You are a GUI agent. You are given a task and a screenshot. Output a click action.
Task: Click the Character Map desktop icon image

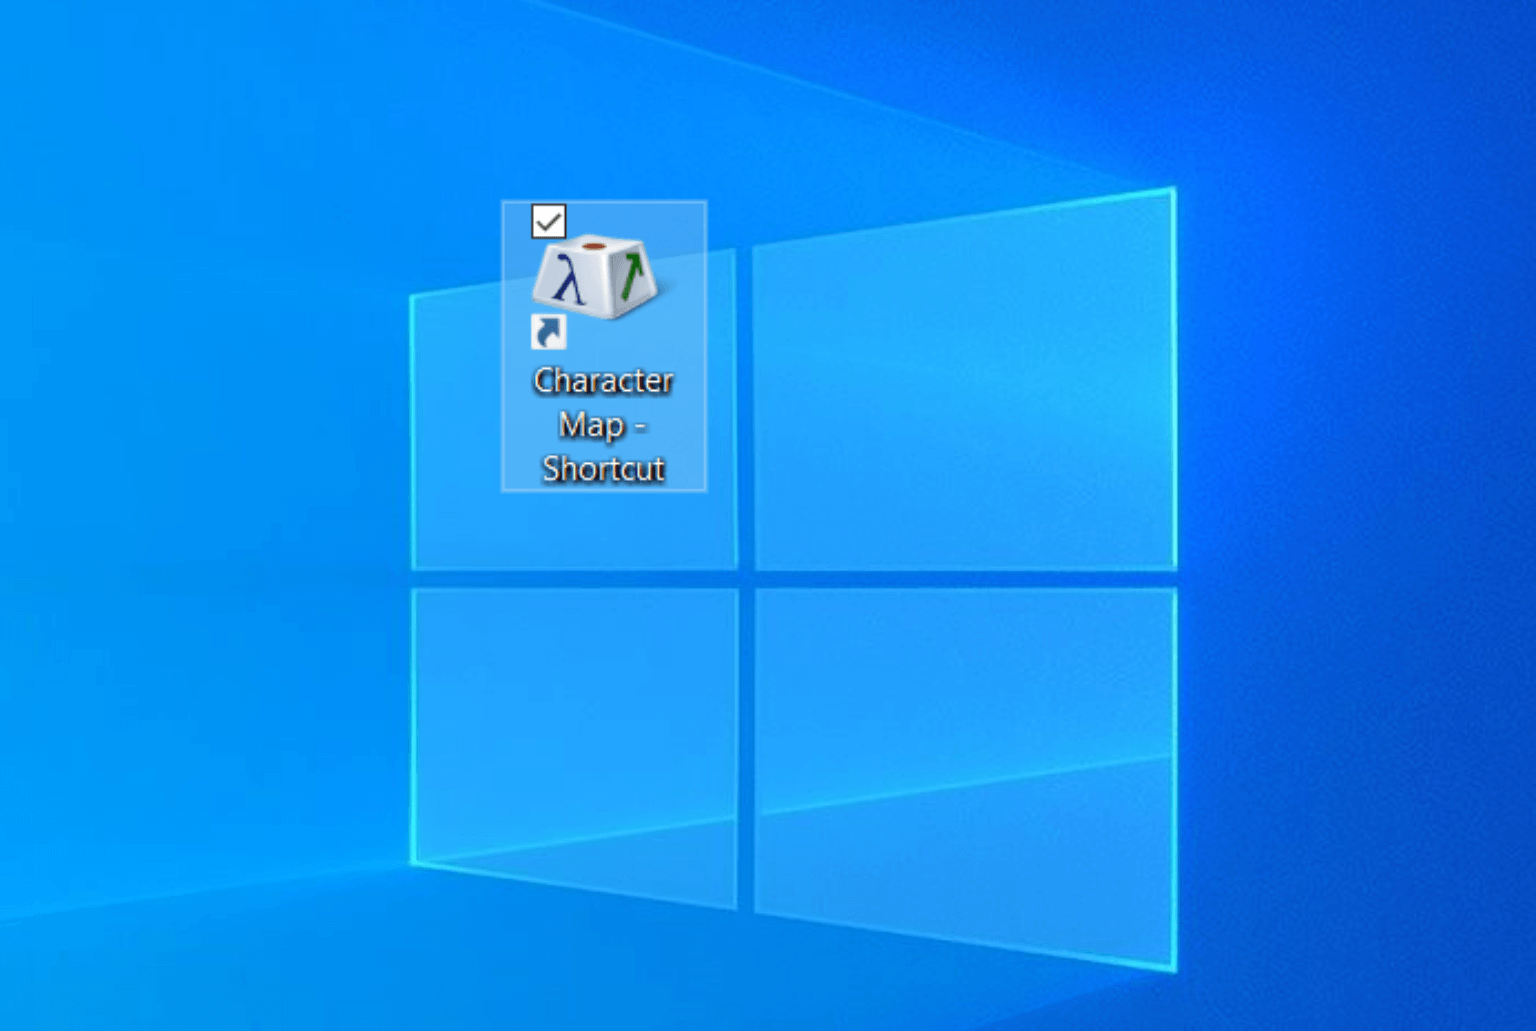(x=595, y=280)
